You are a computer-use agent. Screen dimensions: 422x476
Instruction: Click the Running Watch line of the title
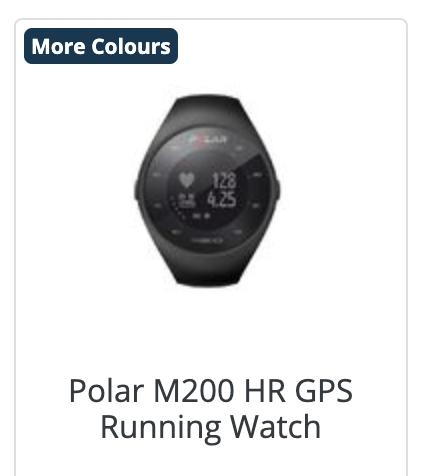pos(211,427)
